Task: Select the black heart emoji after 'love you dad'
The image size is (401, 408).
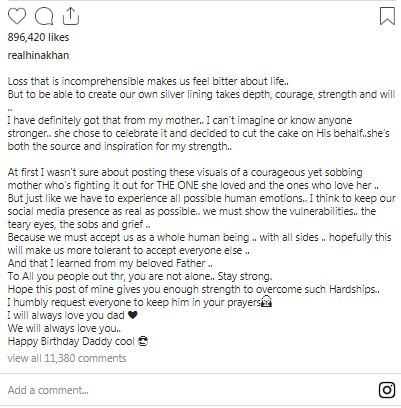Action: 133,315
